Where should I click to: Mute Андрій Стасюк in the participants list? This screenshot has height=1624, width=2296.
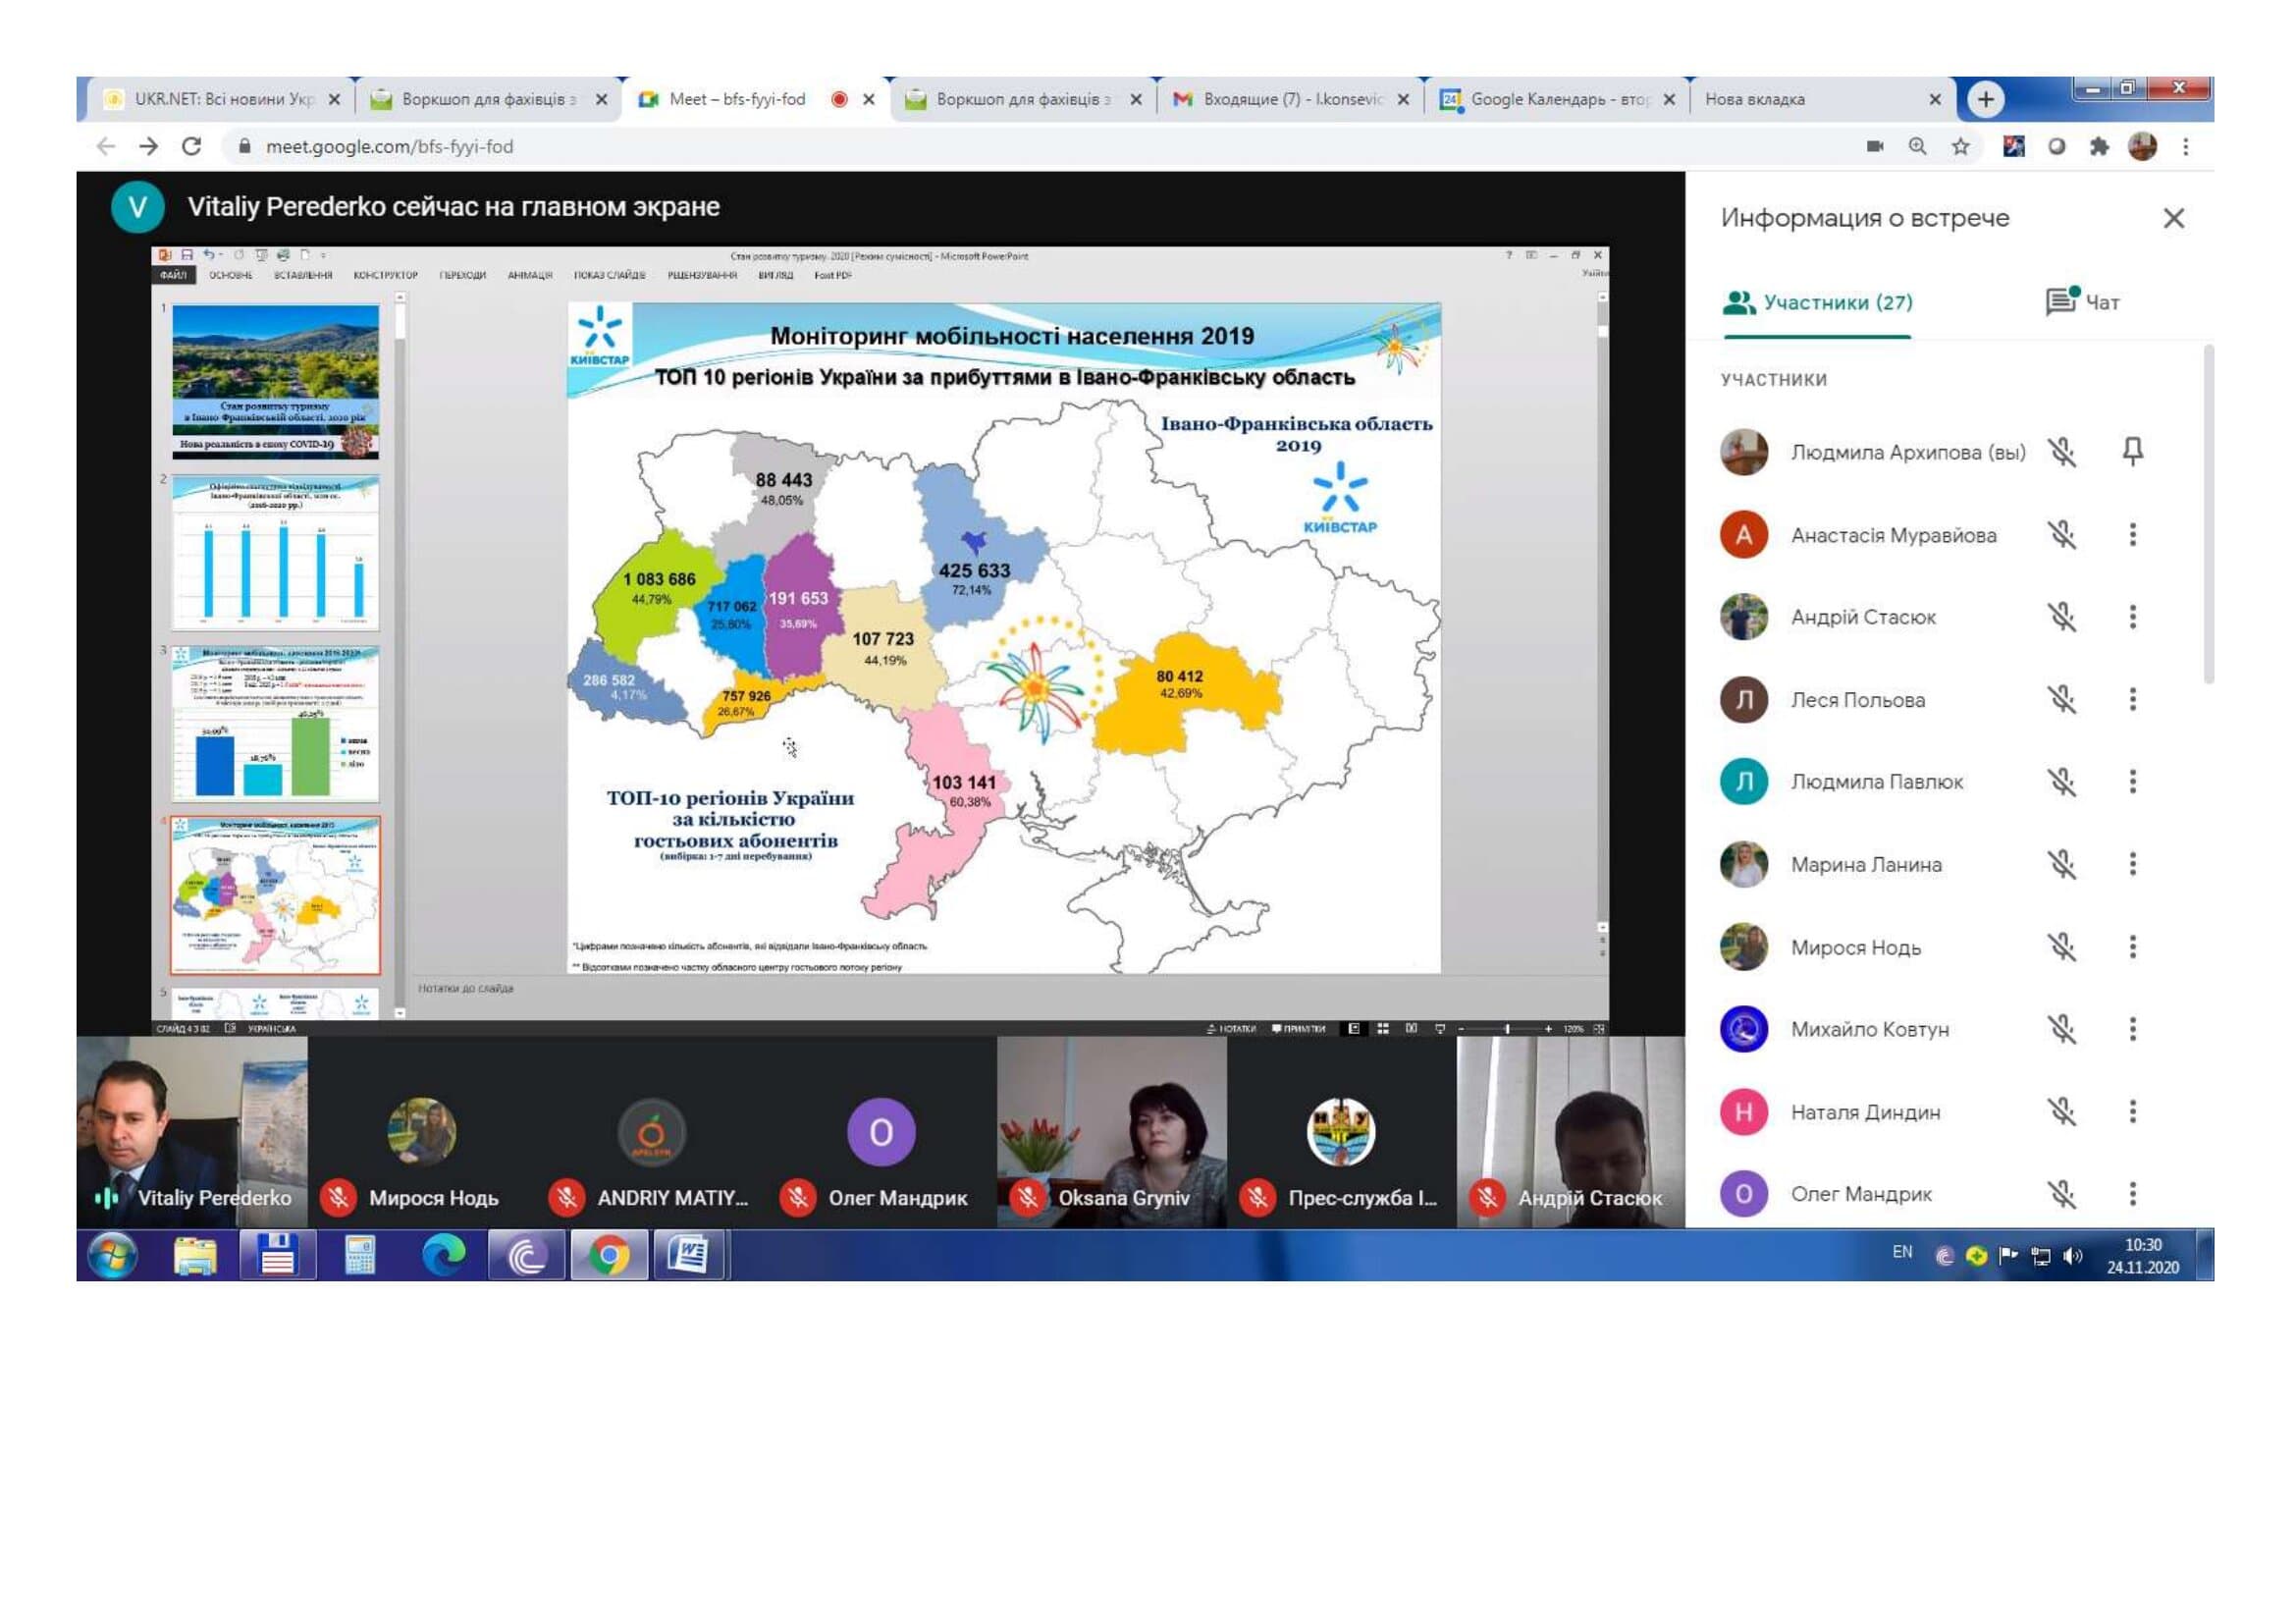coord(2061,617)
